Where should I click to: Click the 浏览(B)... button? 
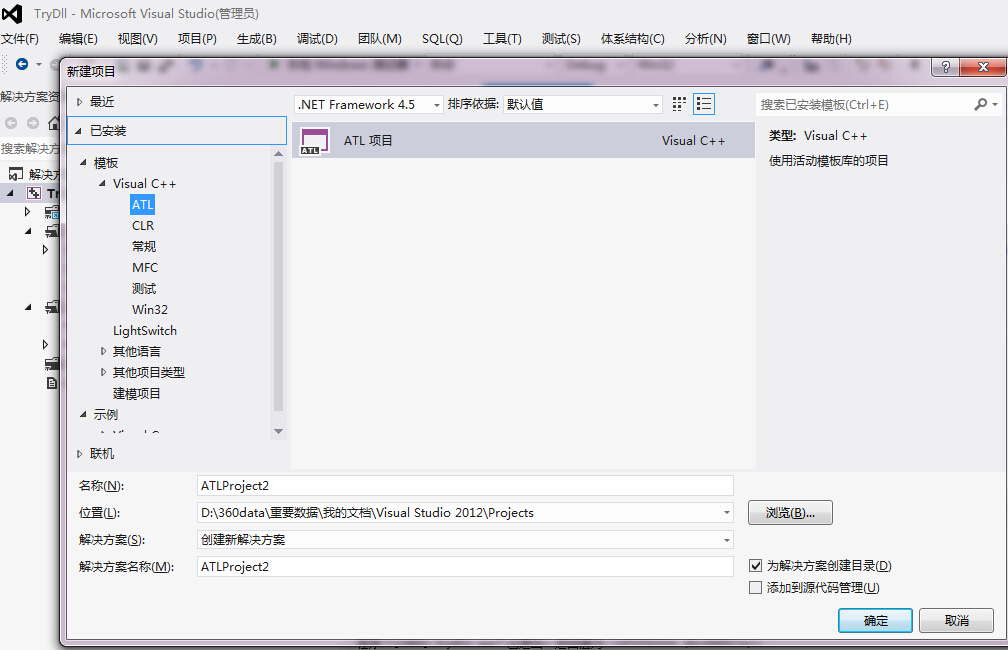point(790,512)
